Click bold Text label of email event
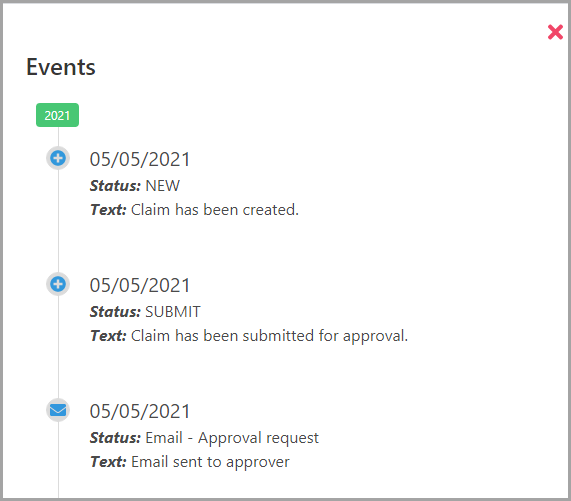The height and width of the screenshot is (501, 571). point(108,462)
